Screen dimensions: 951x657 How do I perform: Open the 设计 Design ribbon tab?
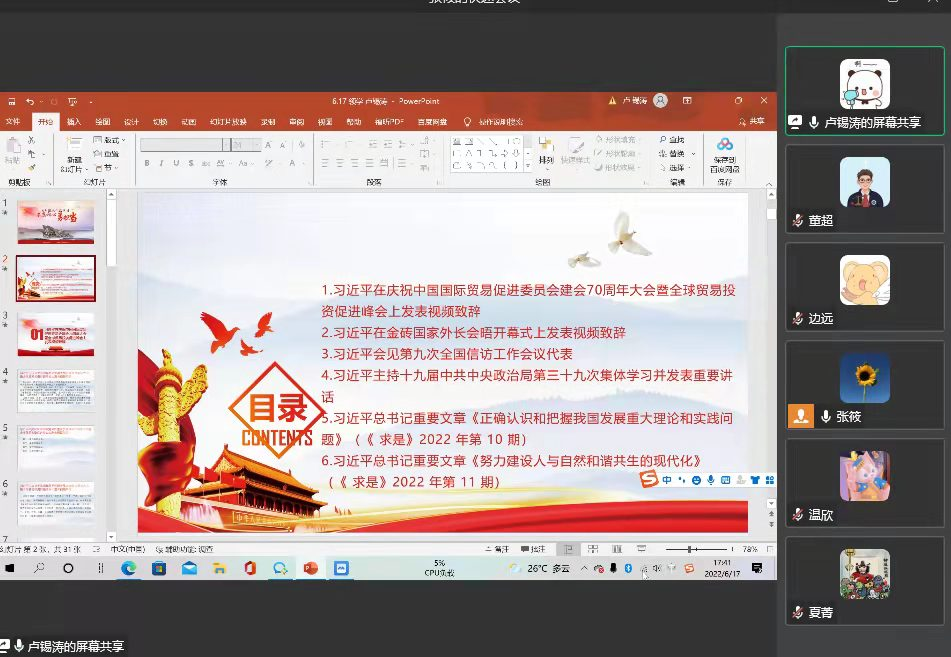[131, 122]
